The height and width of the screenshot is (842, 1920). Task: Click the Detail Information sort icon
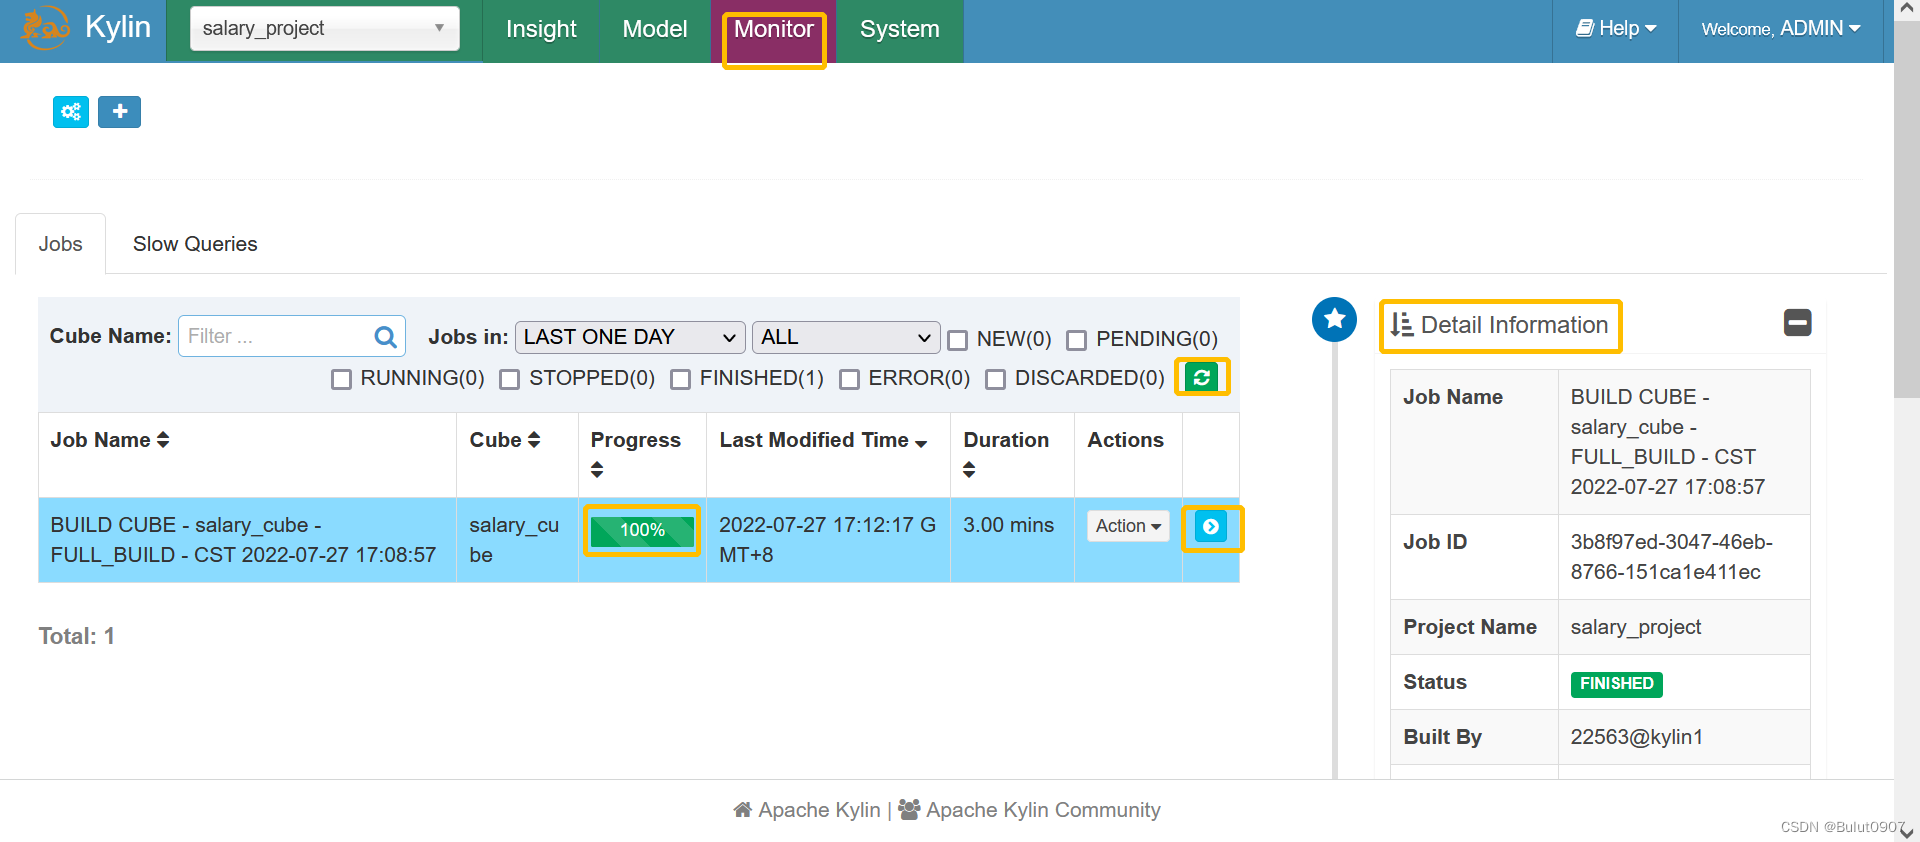coord(1402,325)
